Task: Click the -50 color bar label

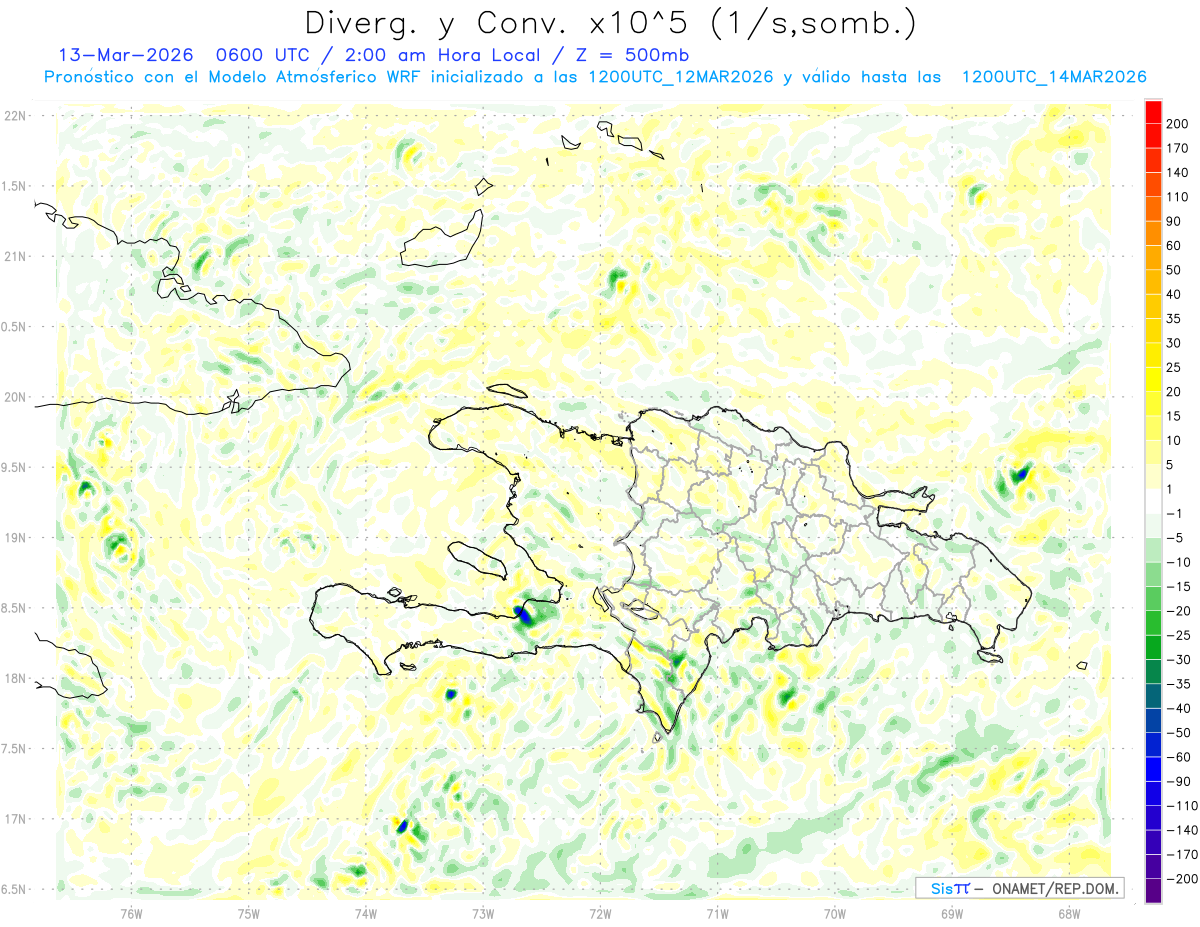Action: tap(1181, 733)
